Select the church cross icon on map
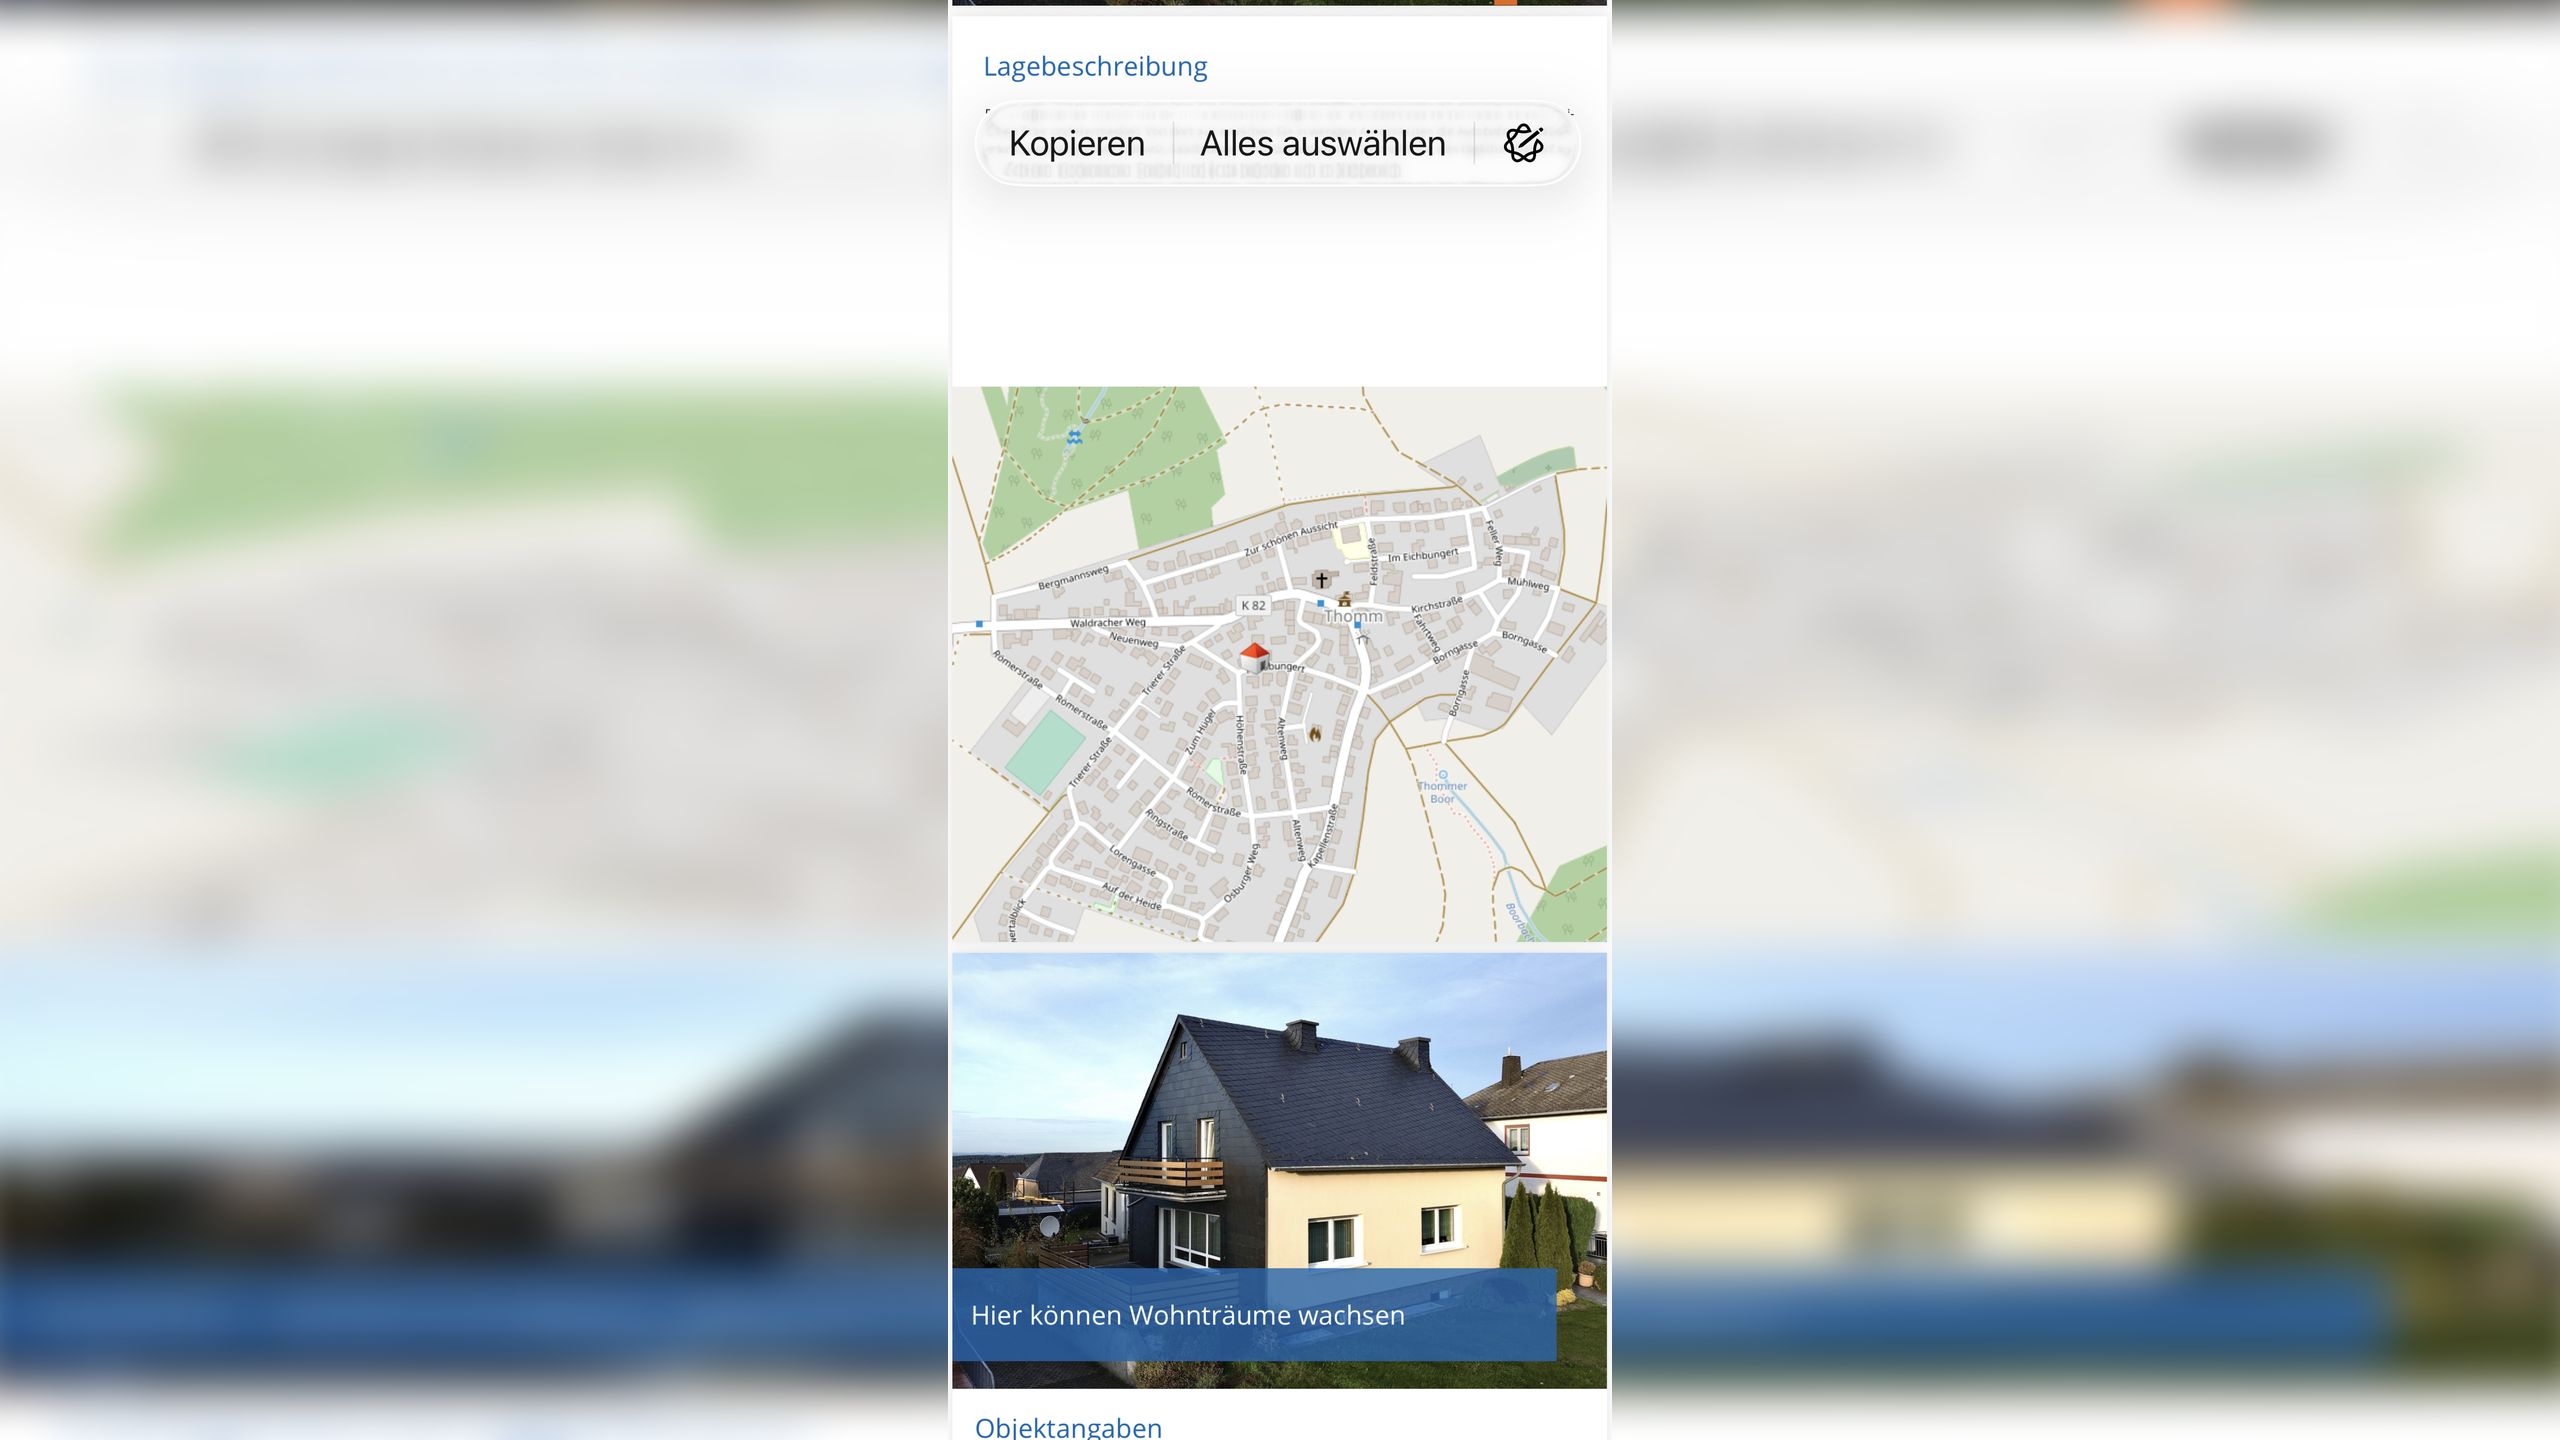 coord(1321,580)
